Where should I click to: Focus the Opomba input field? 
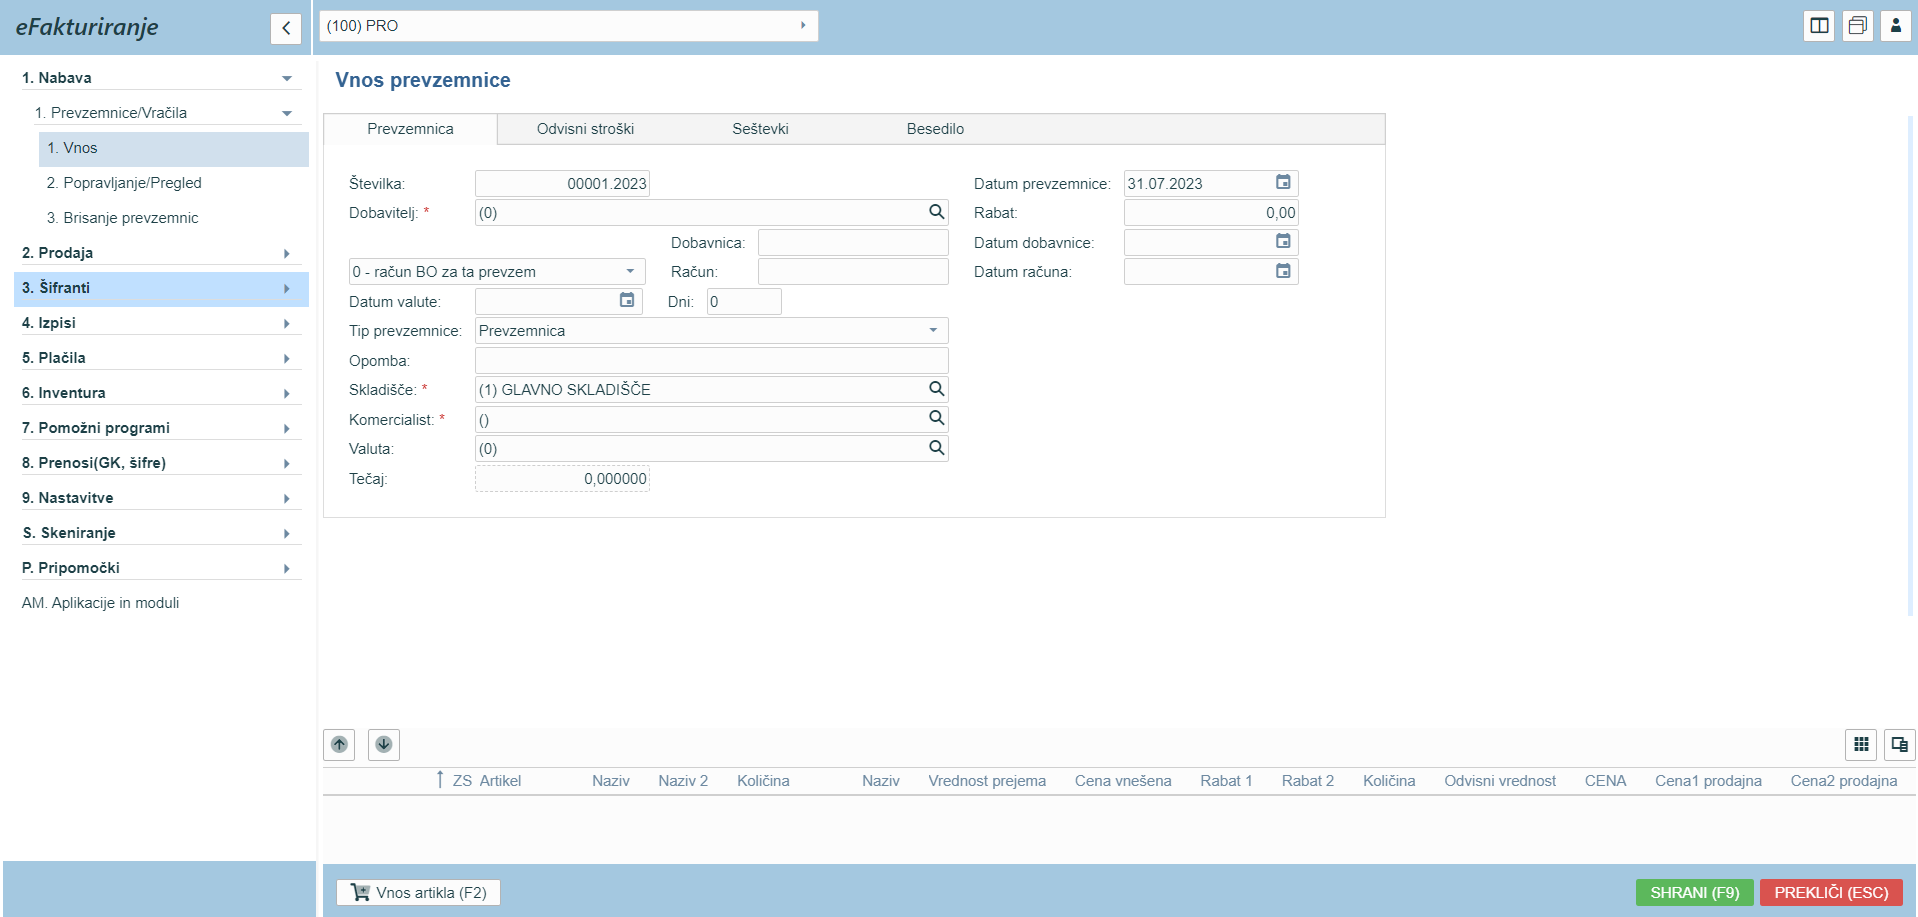pyautogui.click(x=711, y=361)
